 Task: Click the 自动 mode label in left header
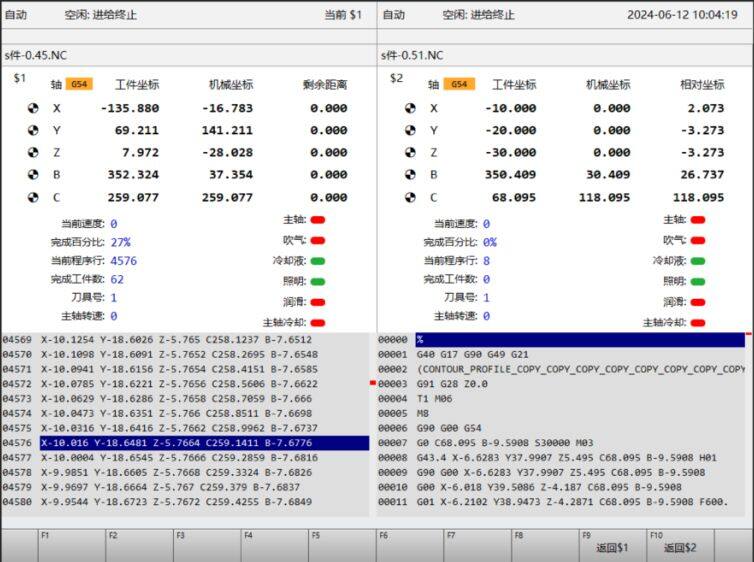click(x=16, y=15)
